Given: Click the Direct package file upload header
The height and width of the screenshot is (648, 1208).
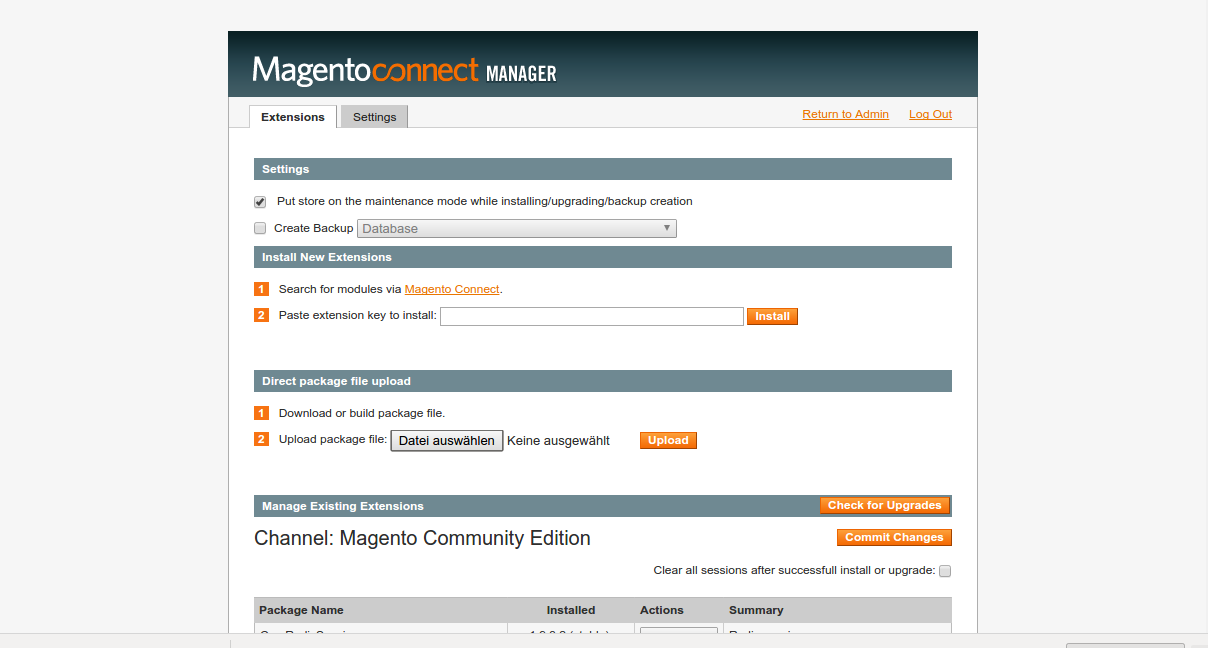Looking at the screenshot, I should [603, 381].
